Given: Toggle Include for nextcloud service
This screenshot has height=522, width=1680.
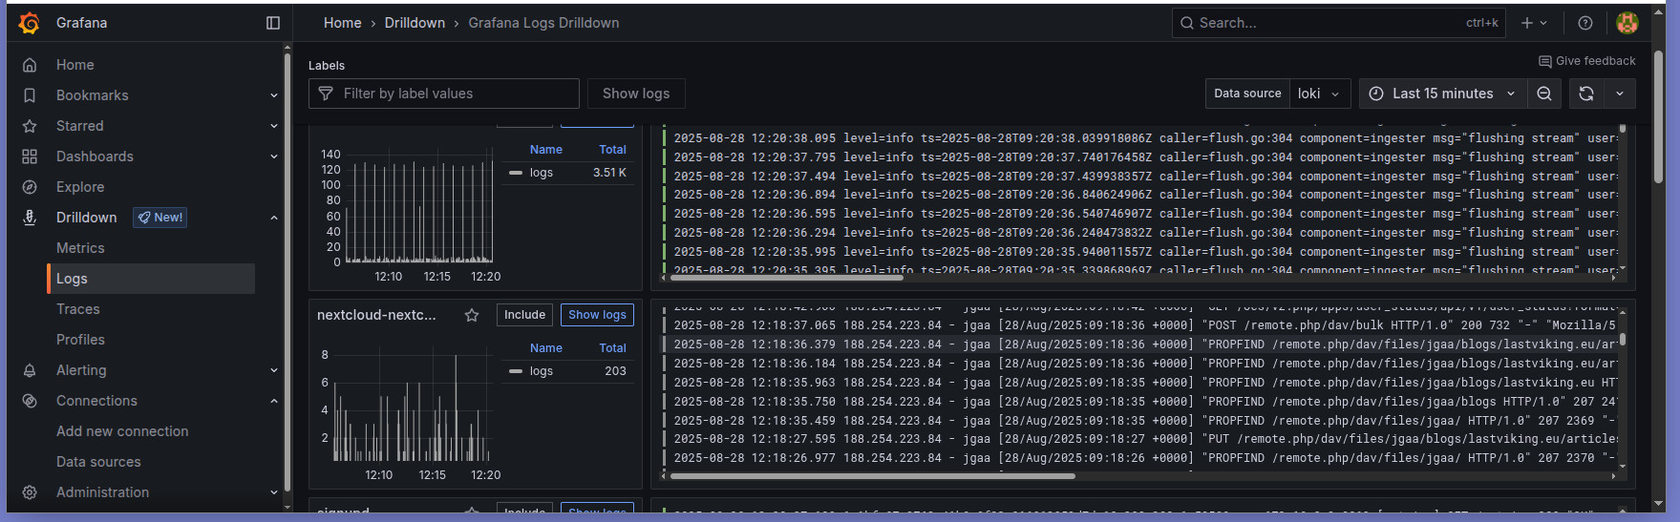Looking at the screenshot, I should tap(524, 315).
